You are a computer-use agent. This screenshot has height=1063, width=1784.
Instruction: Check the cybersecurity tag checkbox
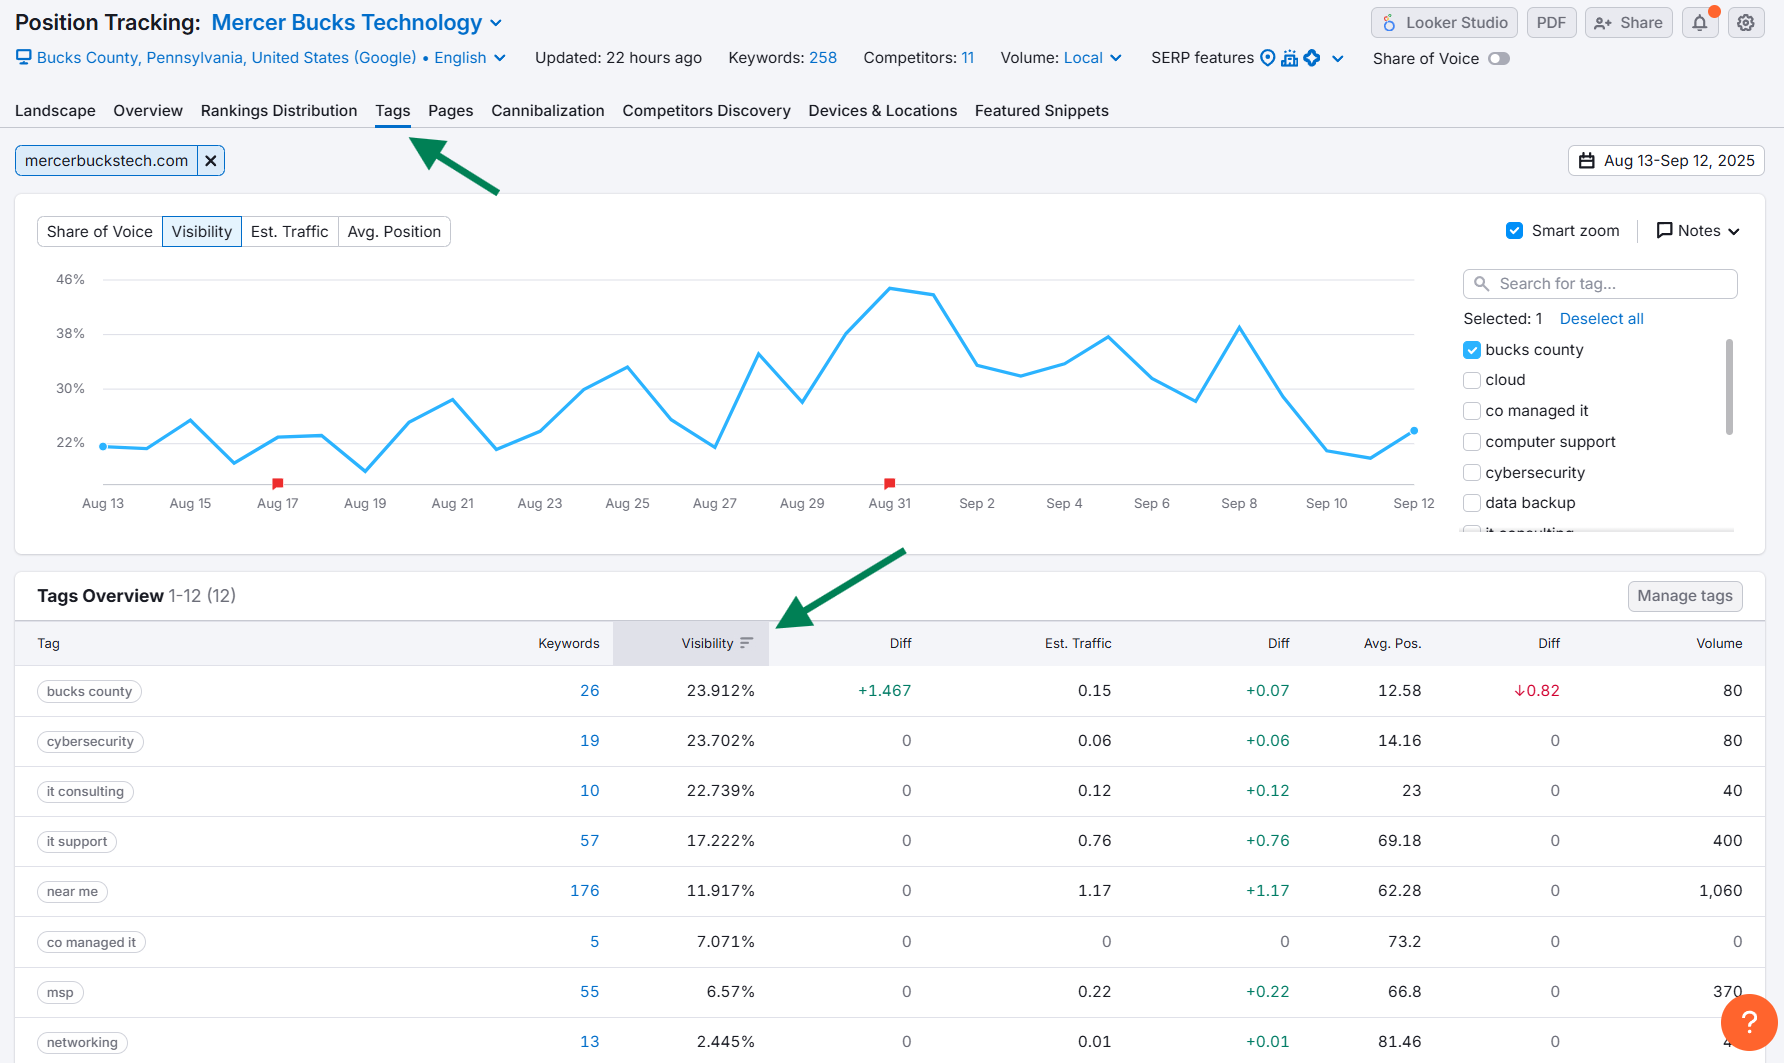(x=1471, y=472)
